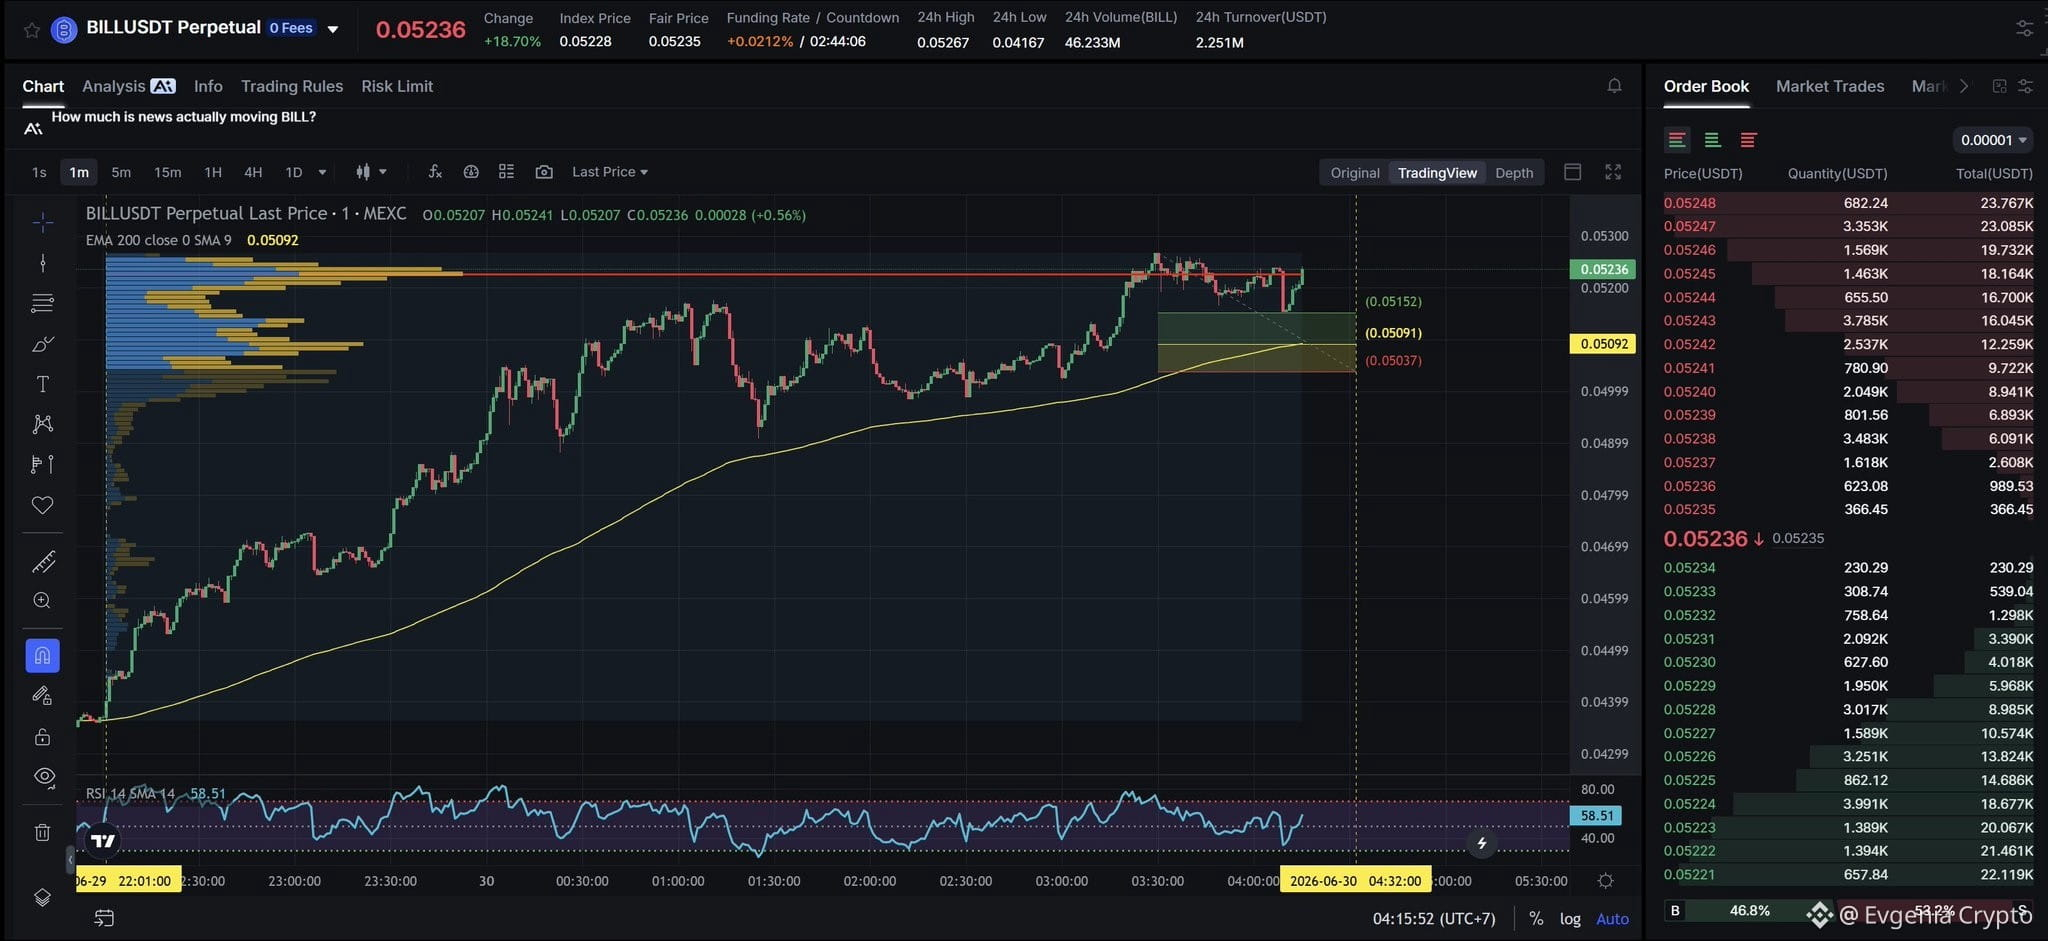Toggle lock all drawings

(x=42, y=737)
